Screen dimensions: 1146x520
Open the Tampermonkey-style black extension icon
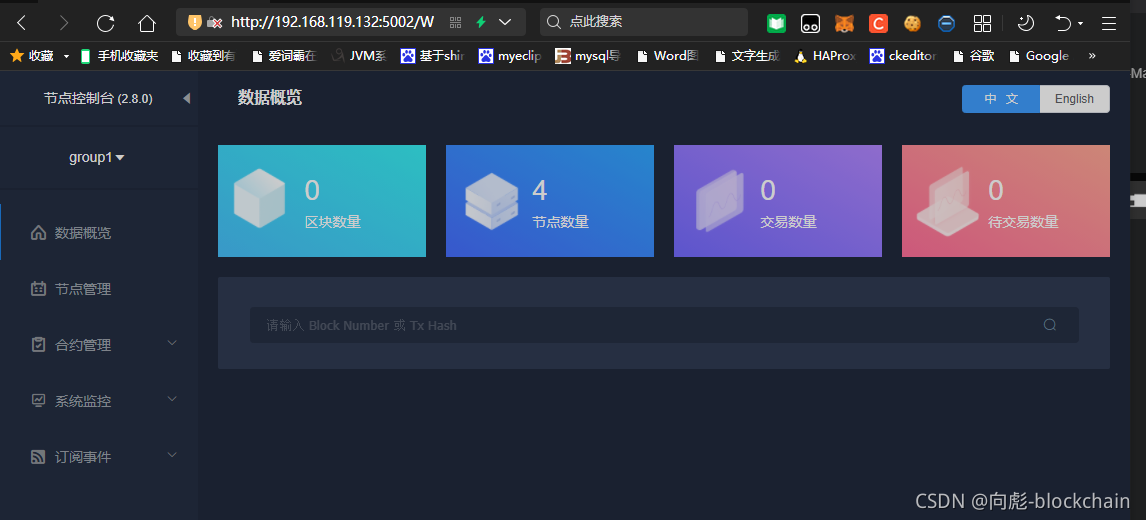[810, 23]
